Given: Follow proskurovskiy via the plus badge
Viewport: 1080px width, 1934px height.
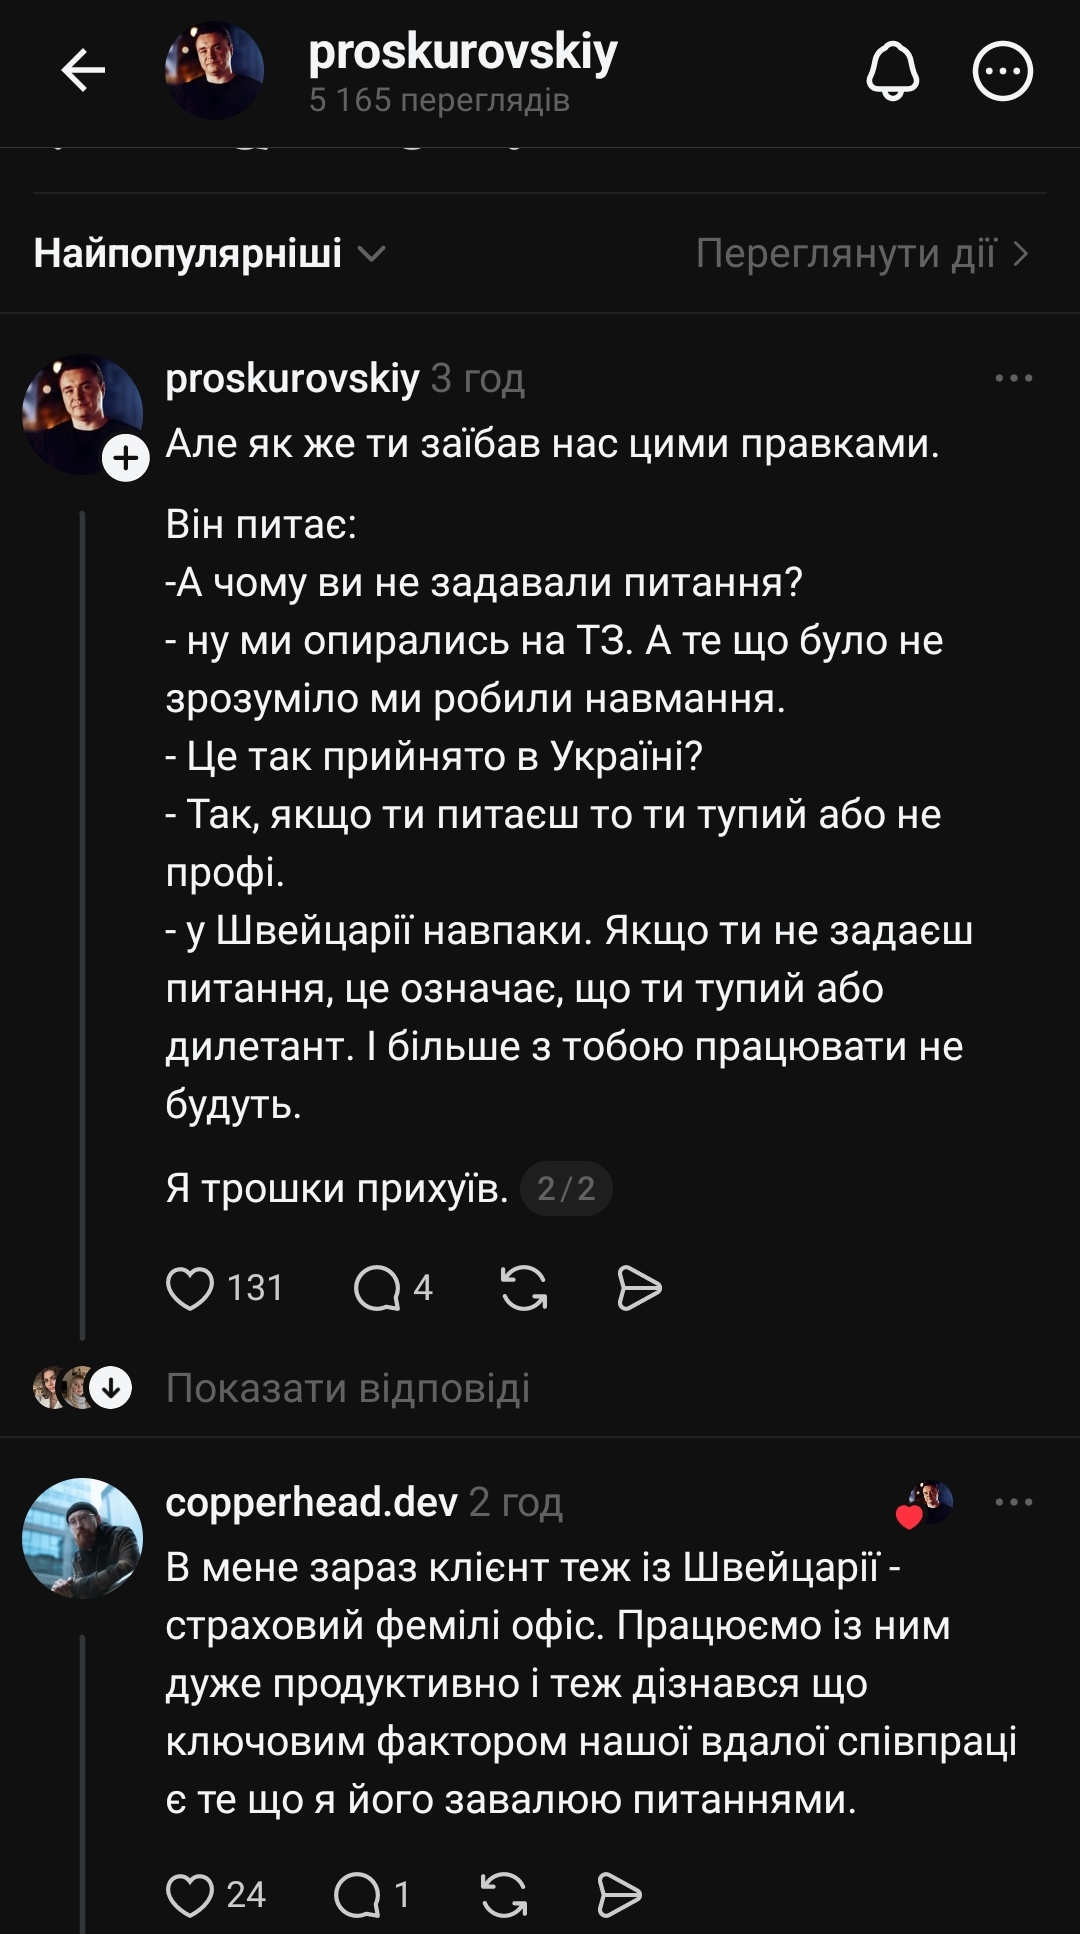Looking at the screenshot, I should 126,460.
